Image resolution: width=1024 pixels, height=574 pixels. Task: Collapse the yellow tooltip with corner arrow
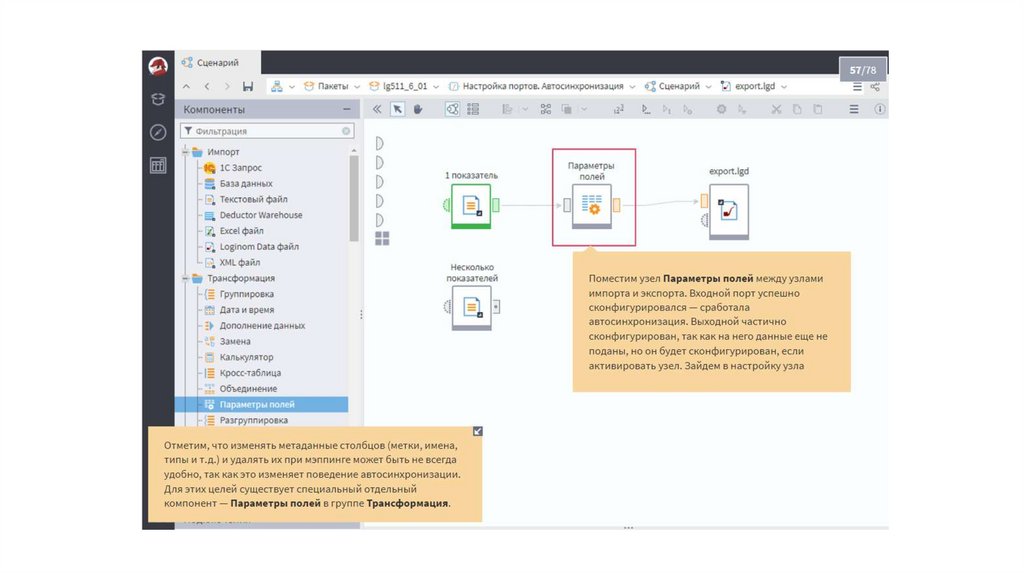[477, 432]
